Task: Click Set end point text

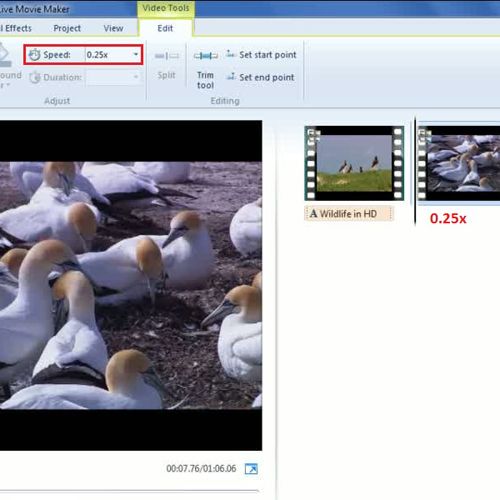Action: click(267, 77)
